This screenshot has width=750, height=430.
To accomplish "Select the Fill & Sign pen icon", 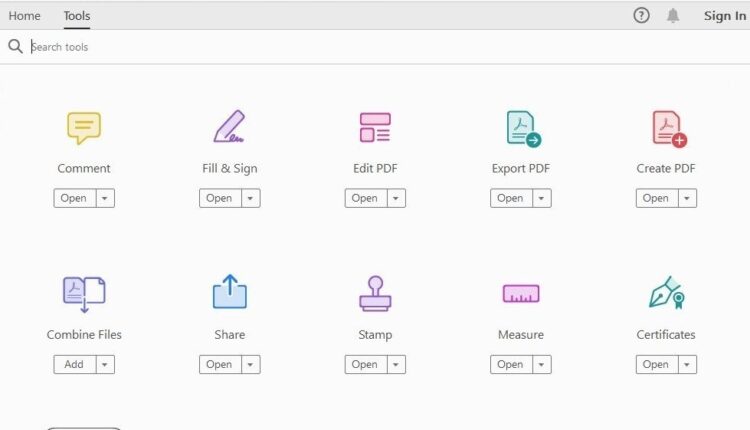I will coord(229,127).
